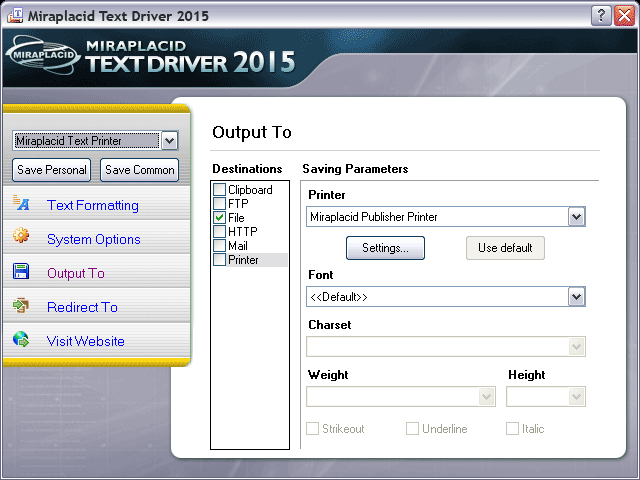Open the Weight dropdown
This screenshot has height=480, width=640.
(x=401, y=396)
